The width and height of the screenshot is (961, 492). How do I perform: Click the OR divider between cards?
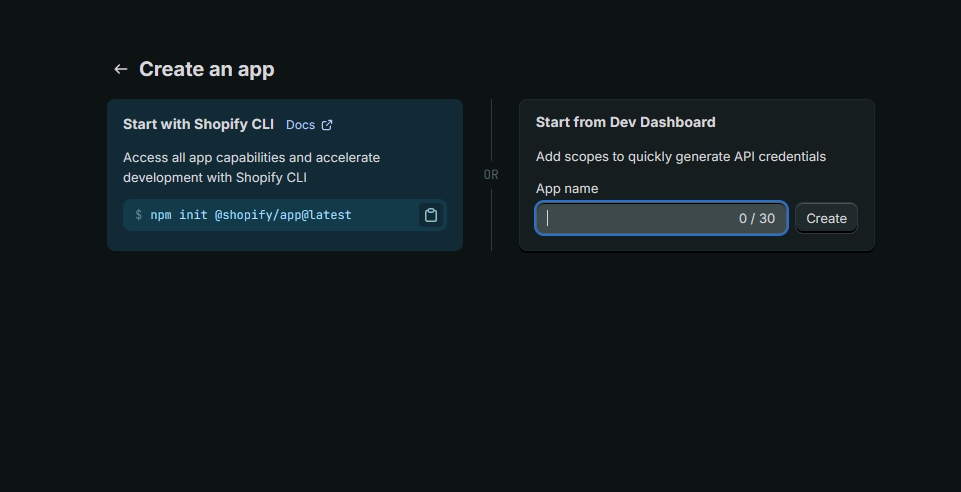(491, 174)
